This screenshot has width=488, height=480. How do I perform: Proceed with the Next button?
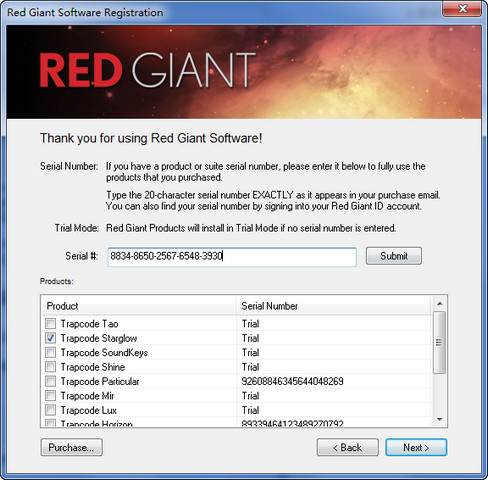coord(416,447)
